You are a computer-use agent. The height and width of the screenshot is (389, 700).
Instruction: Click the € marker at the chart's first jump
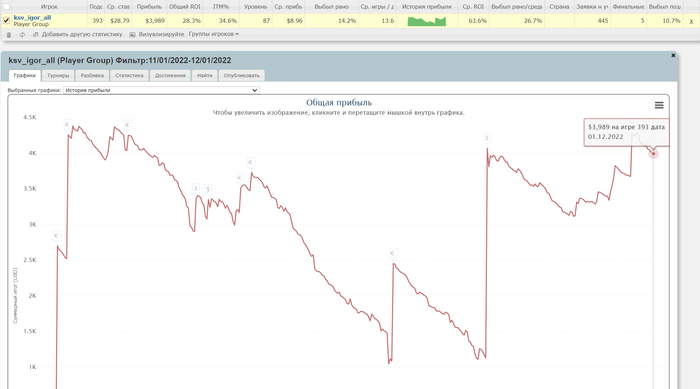[57, 236]
